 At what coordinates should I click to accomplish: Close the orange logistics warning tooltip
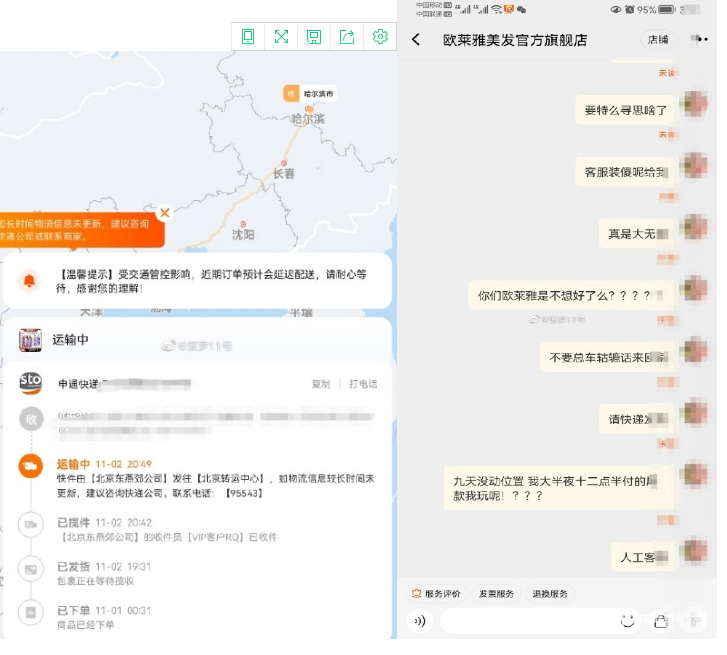point(165,213)
